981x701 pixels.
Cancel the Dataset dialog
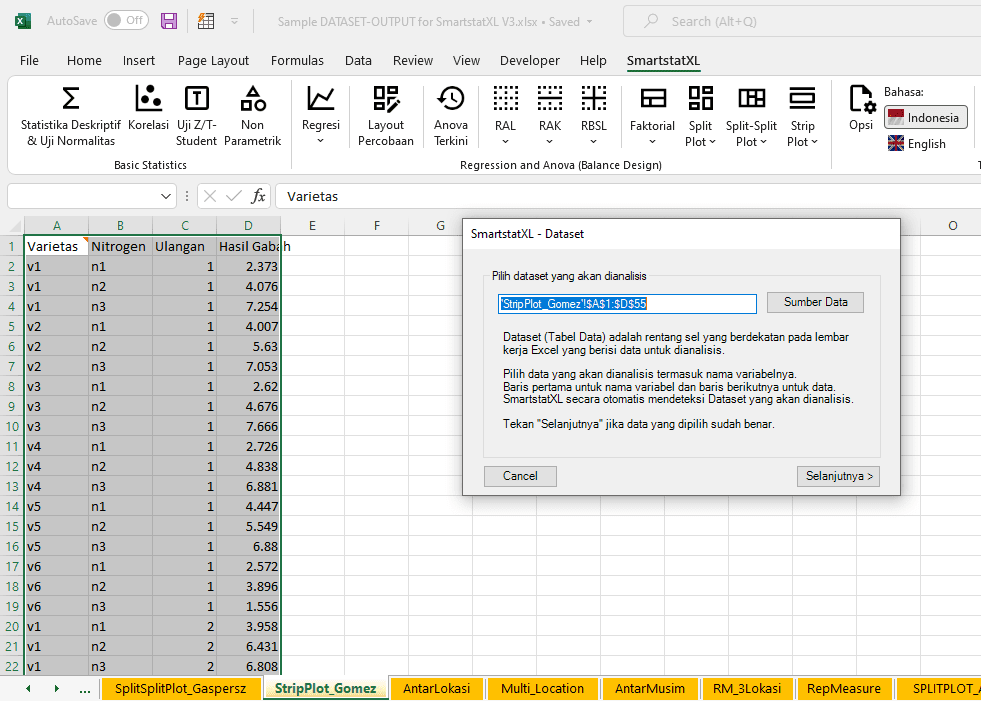pyautogui.click(x=520, y=476)
